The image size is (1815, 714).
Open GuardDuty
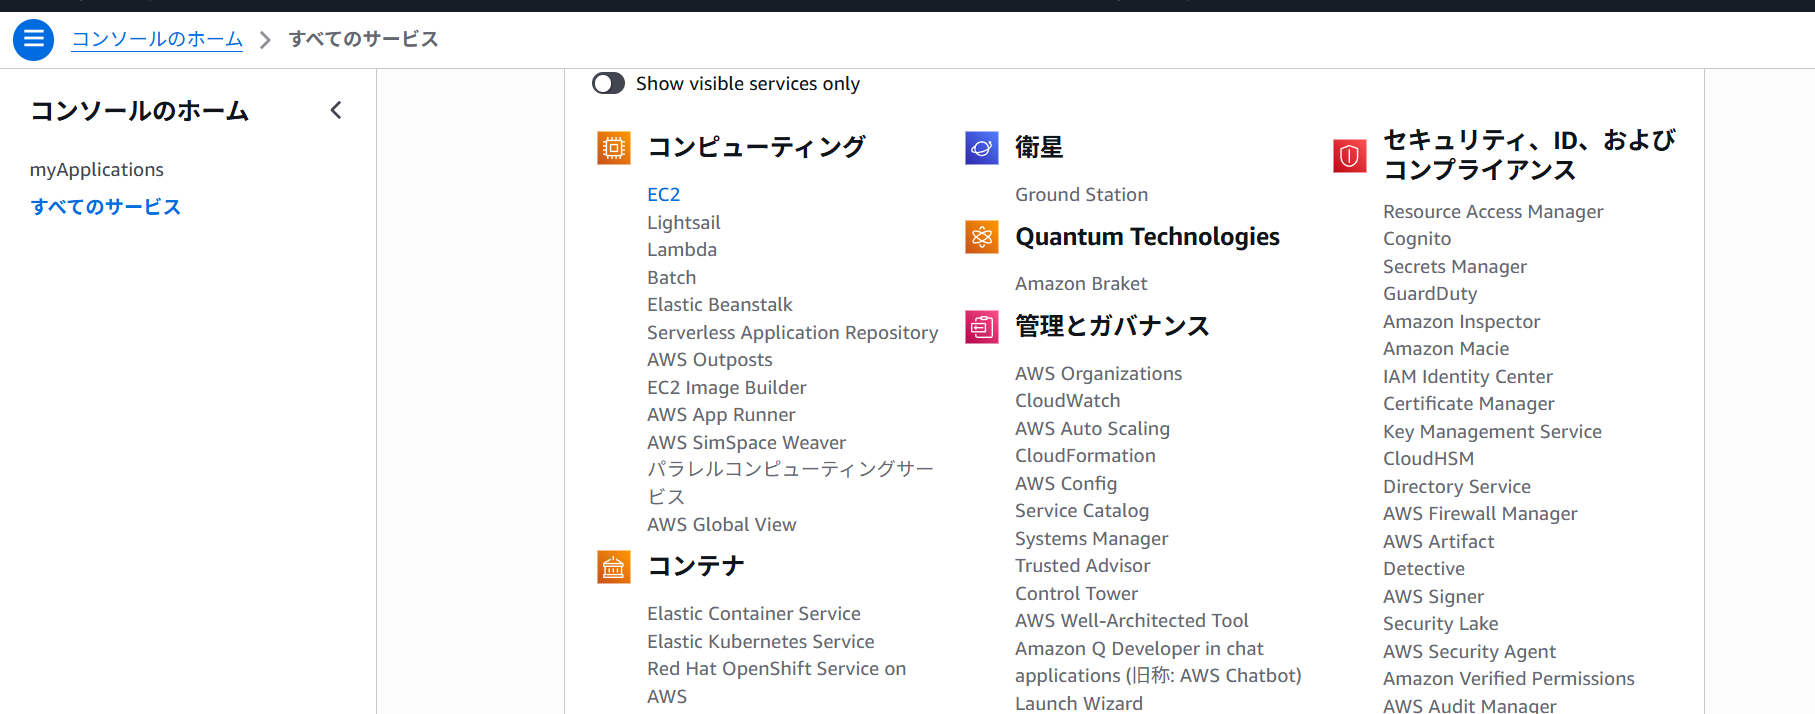tap(1430, 294)
